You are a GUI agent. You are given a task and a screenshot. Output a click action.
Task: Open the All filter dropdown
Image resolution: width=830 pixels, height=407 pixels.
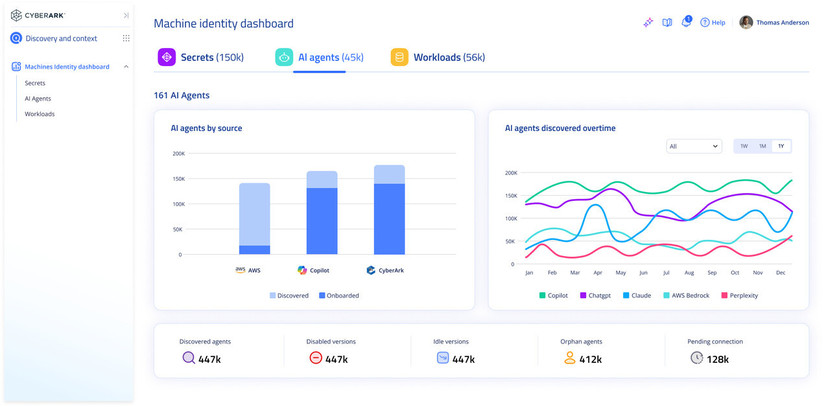point(694,146)
